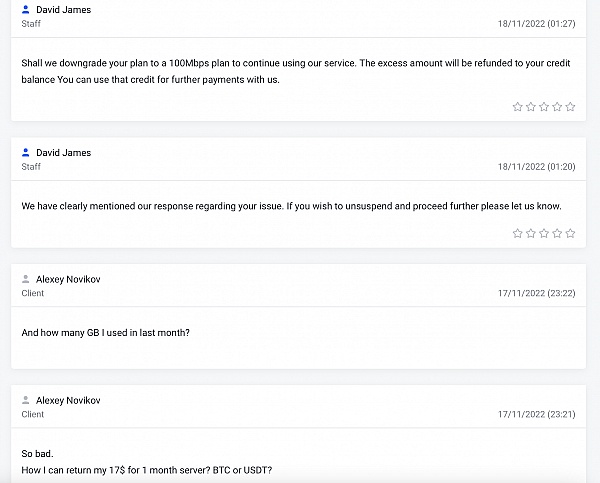Screen dimensions: 600x483
Task: Click client avatar on 23:21 message
Action: click(x=26, y=400)
